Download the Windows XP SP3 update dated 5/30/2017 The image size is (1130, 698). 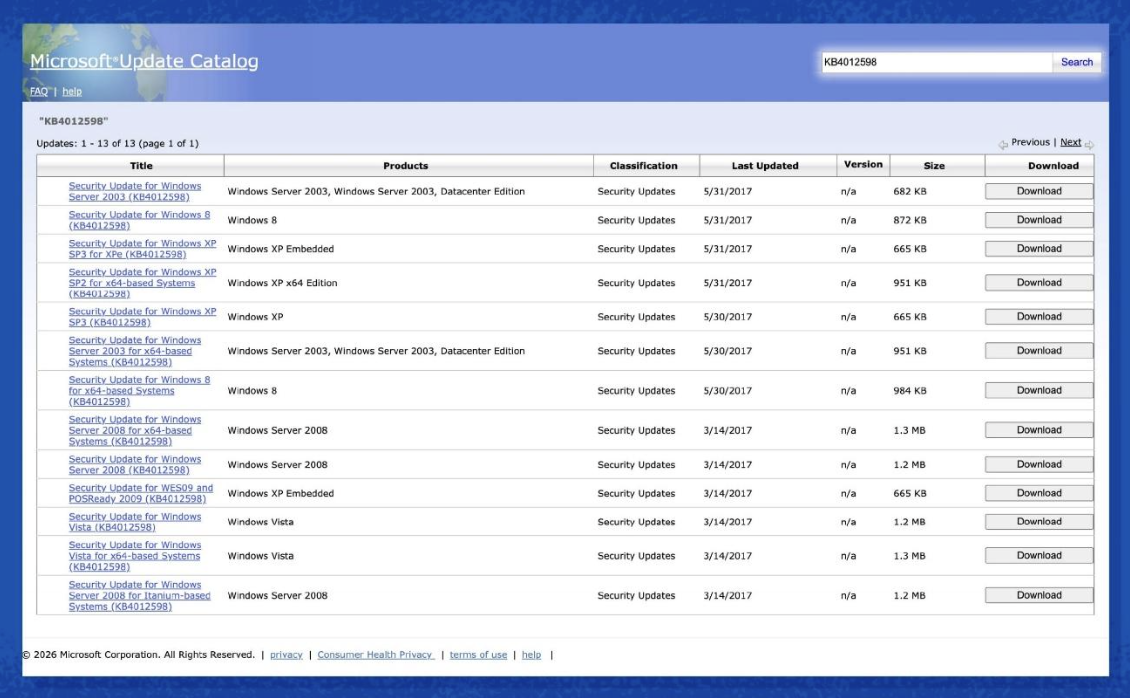click(1038, 316)
